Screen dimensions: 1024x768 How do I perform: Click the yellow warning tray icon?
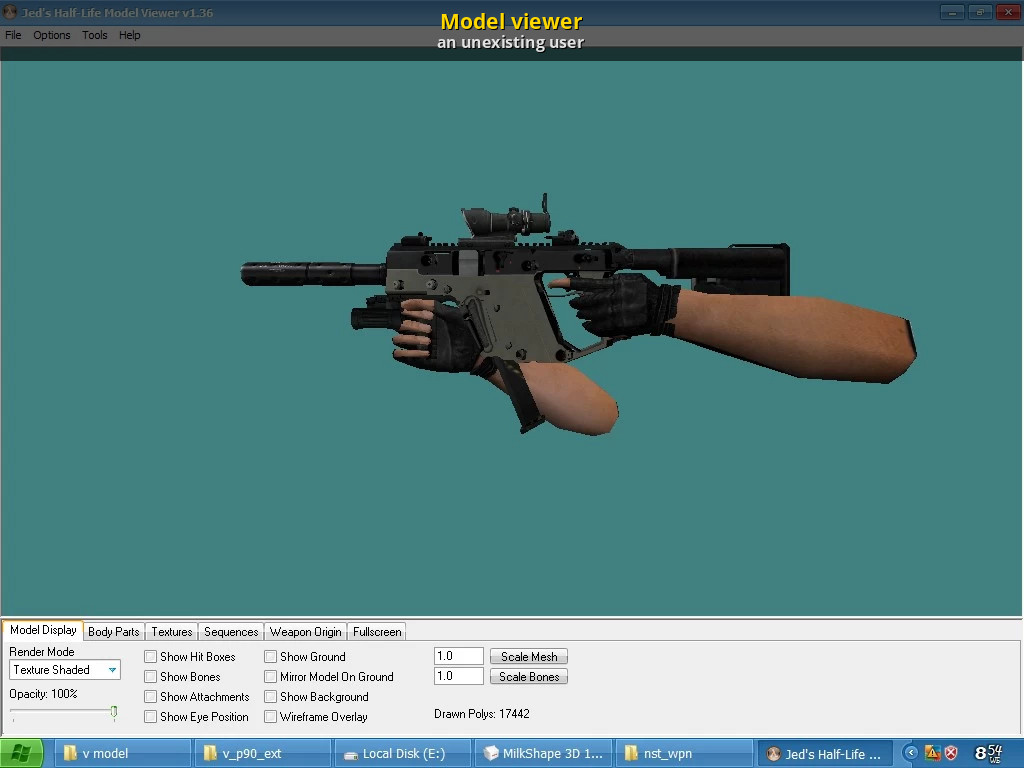click(932, 753)
